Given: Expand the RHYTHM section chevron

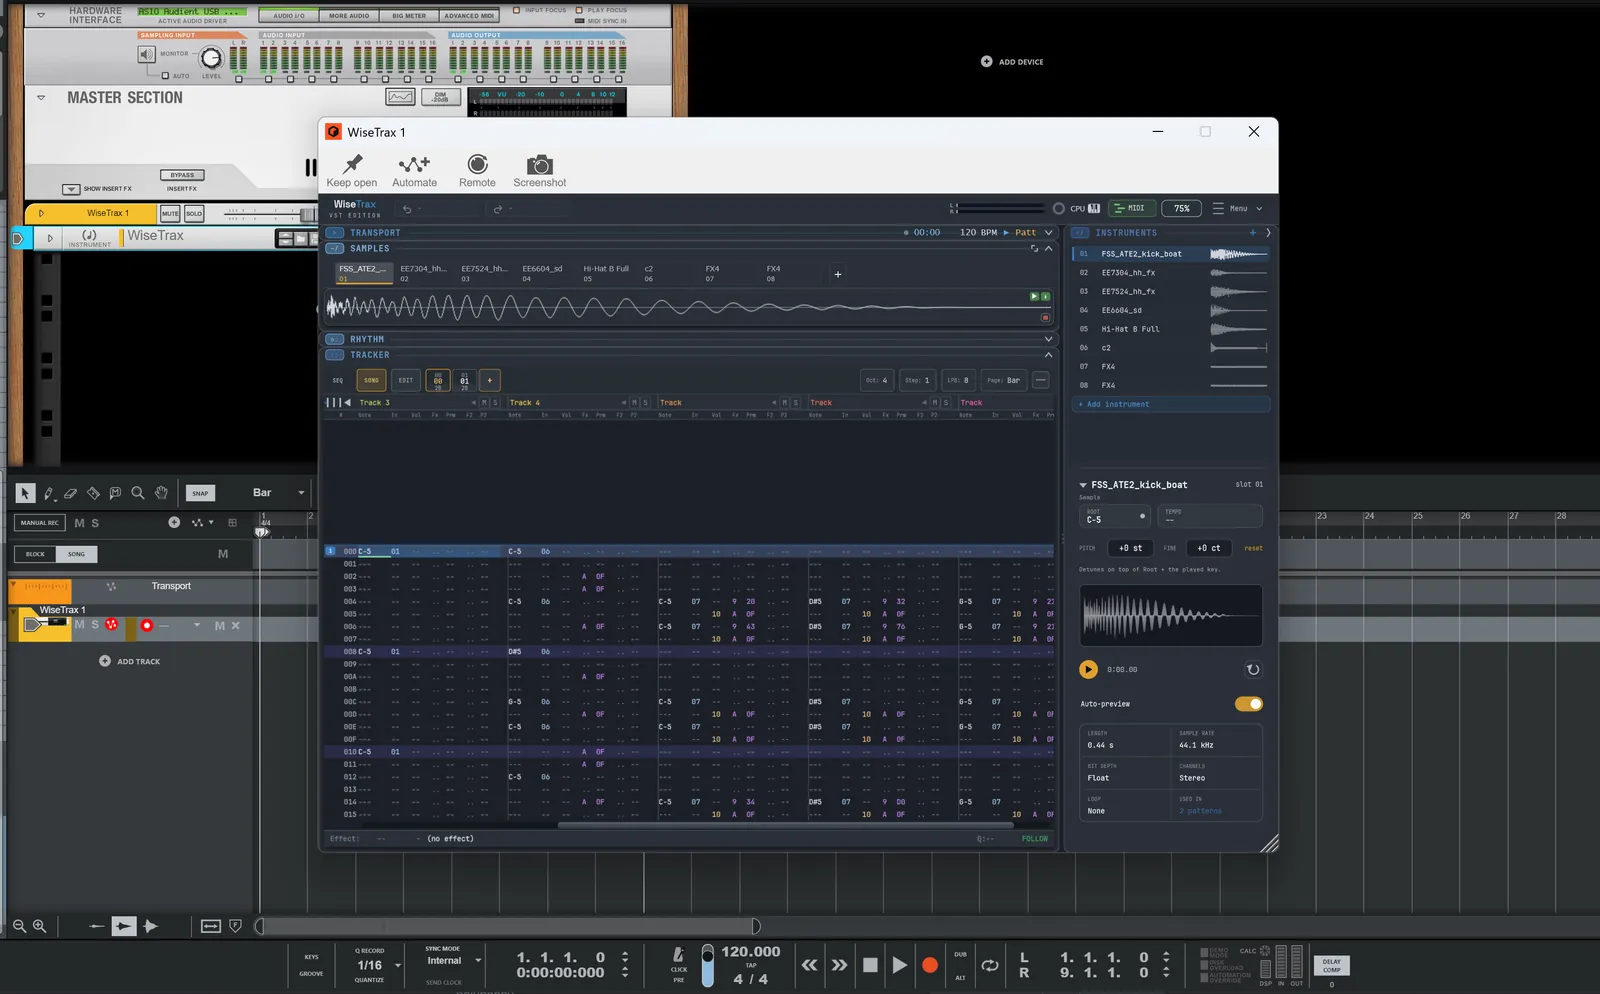Looking at the screenshot, I should coord(1048,340).
